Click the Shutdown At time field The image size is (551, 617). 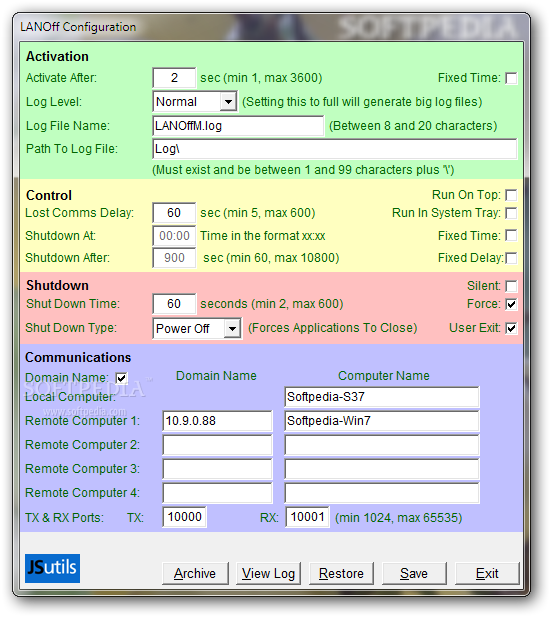point(174,236)
